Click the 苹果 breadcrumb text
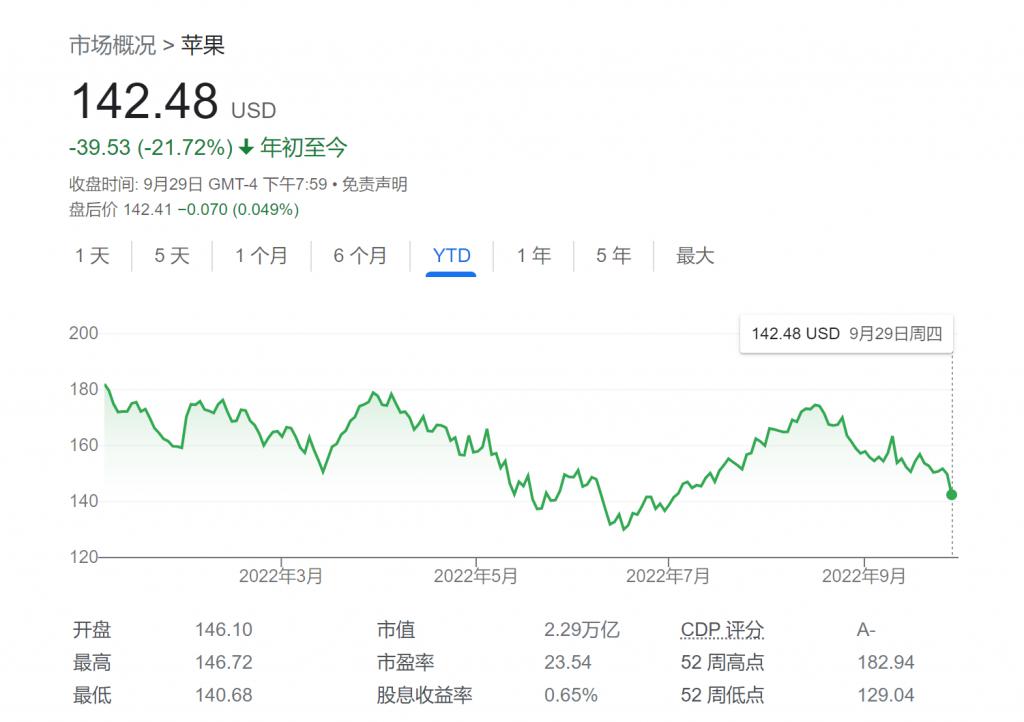This screenshot has height=722, width=1024. click(x=203, y=45)
